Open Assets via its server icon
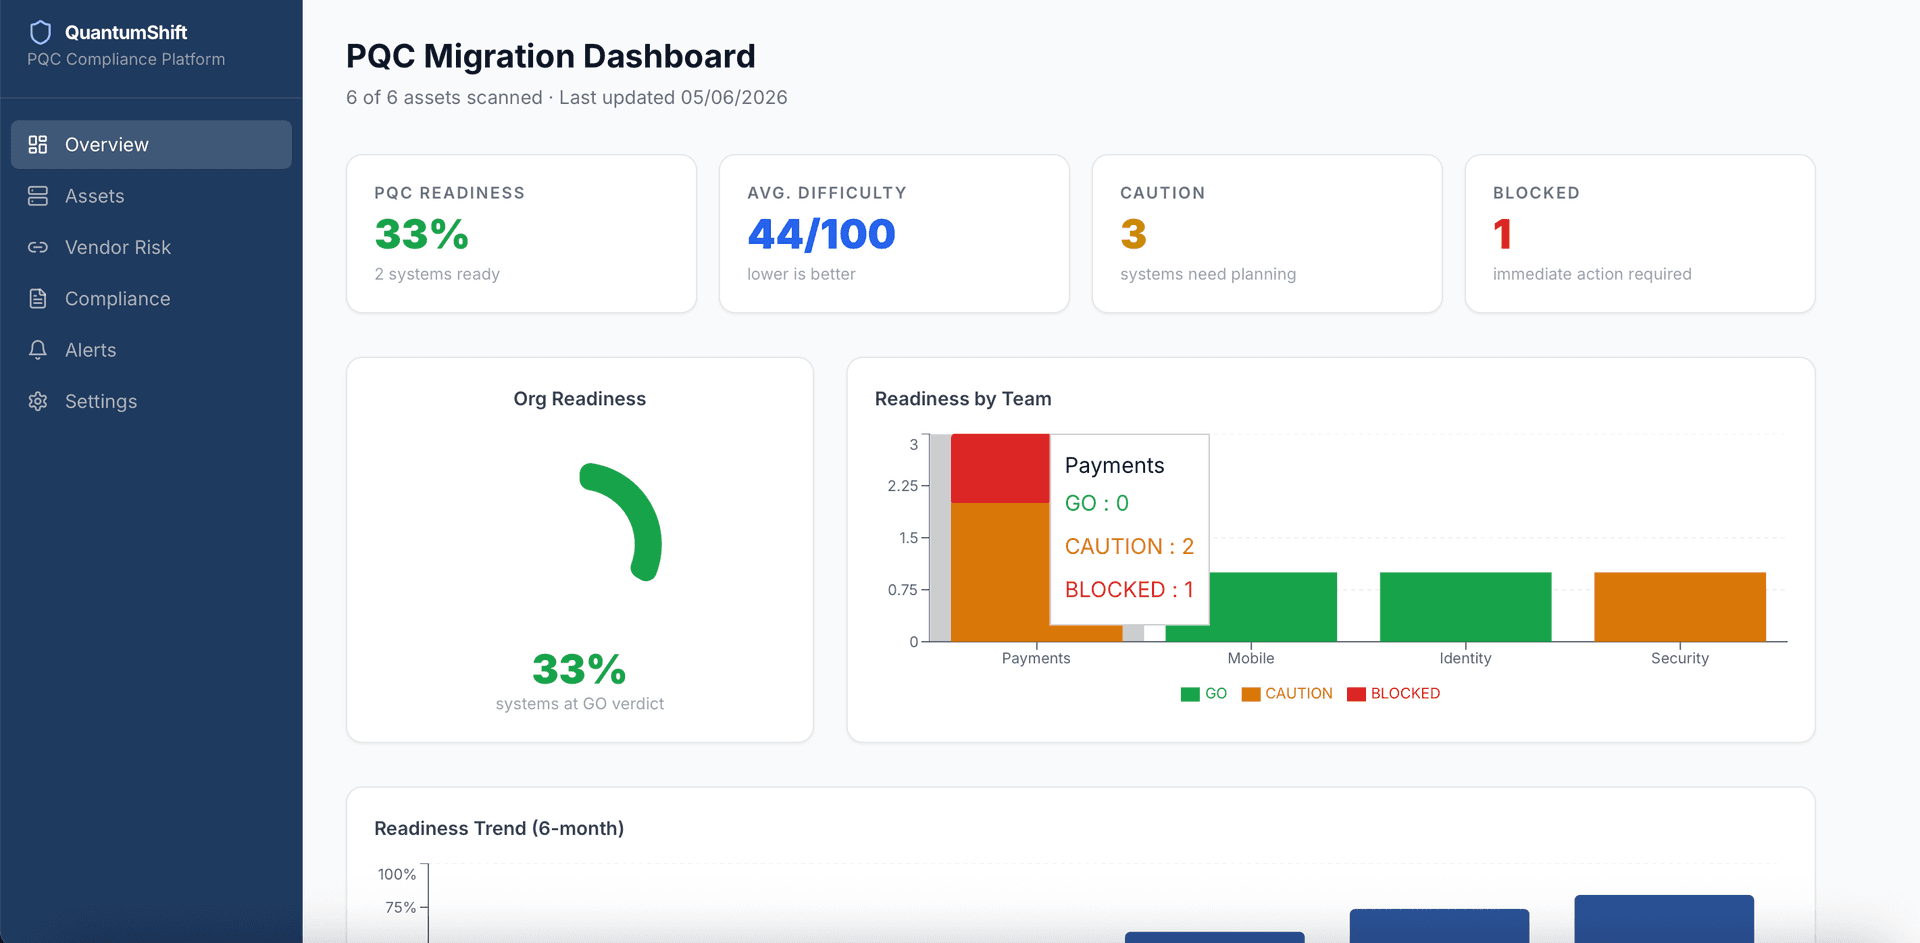This screenshot has height=943, width=1920. pos(38,196)
